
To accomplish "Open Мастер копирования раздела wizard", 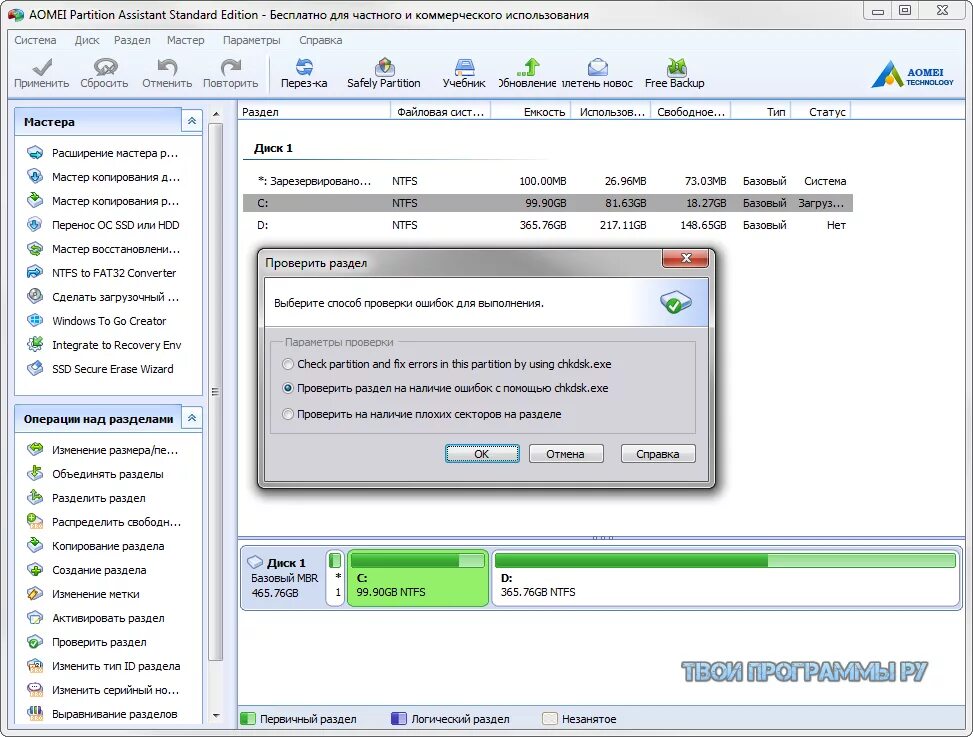I will point(103,201).
